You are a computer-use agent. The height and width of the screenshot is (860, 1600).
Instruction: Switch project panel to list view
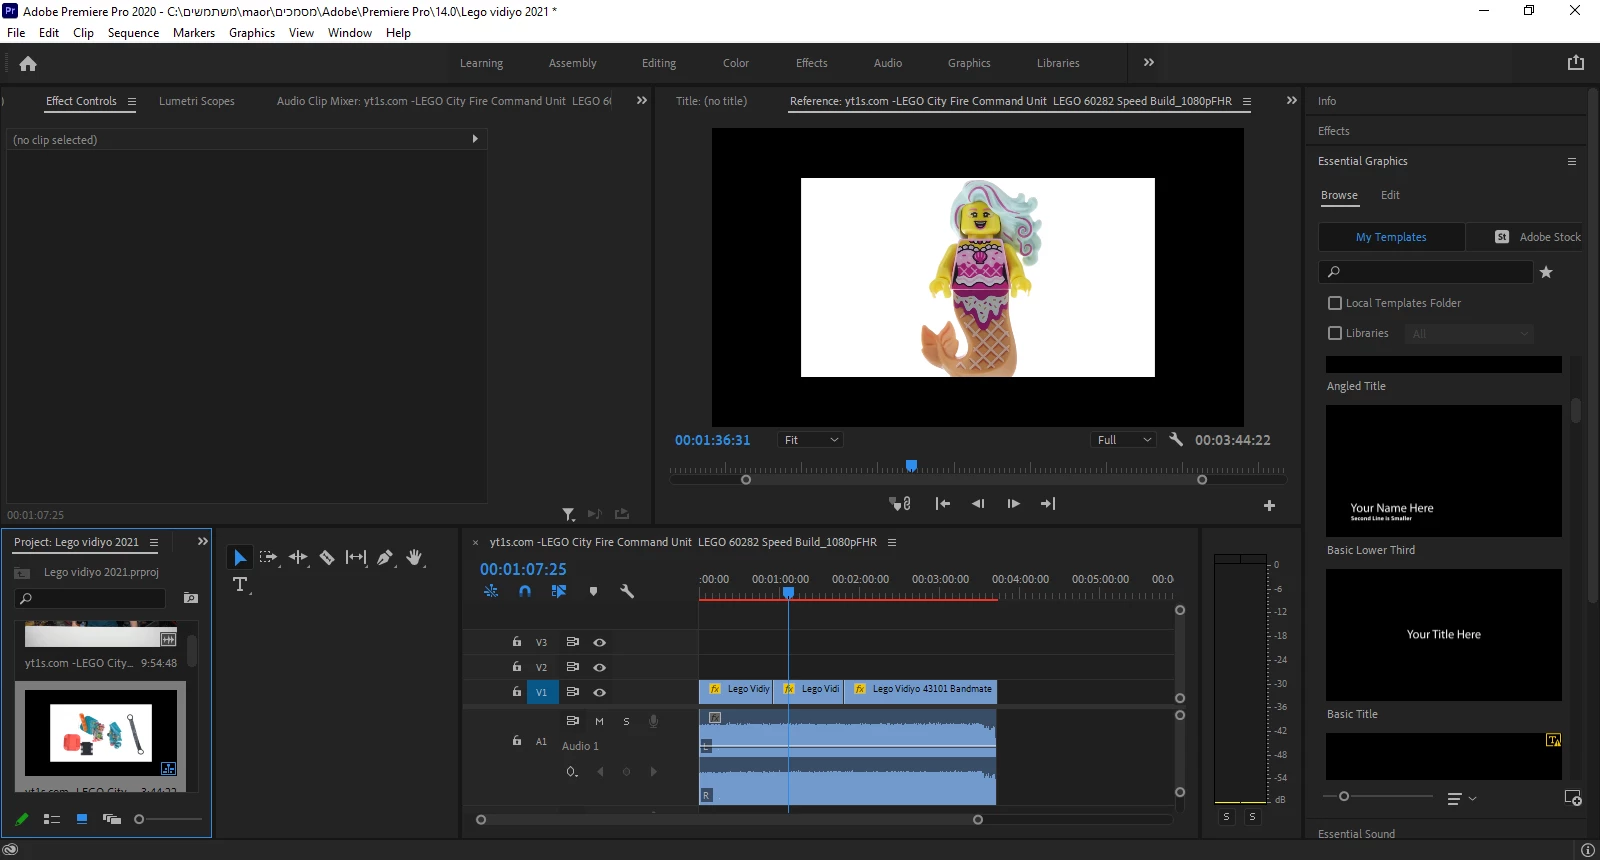pos(52,819)
